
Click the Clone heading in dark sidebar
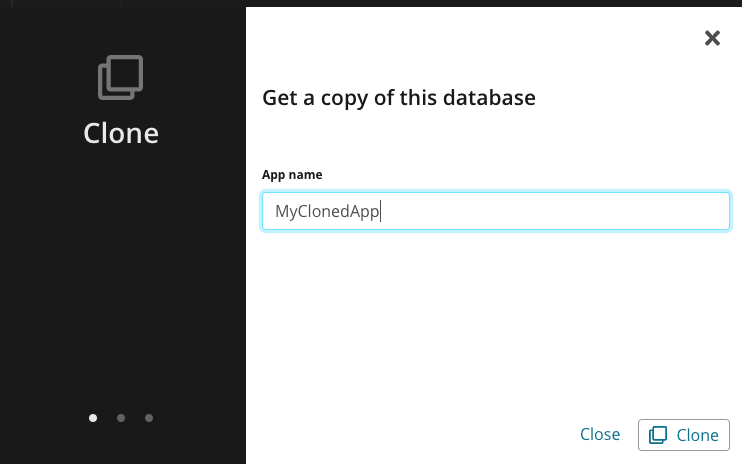[x=121, y=133]
